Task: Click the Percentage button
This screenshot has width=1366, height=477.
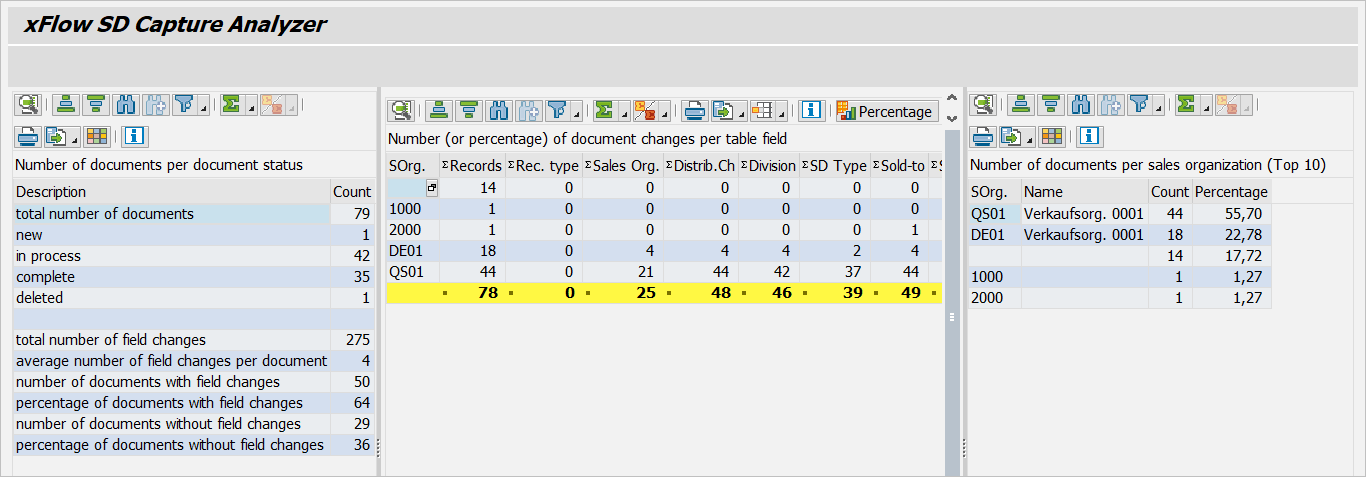Action: point(886,111)
